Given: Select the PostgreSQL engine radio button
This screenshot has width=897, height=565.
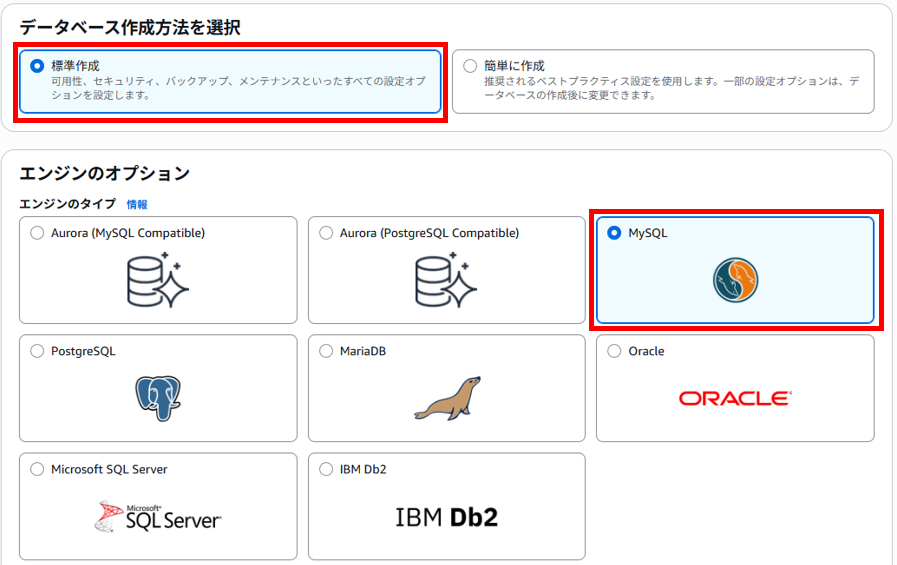Looking at the screenshot, I should (x=37, y=351).
